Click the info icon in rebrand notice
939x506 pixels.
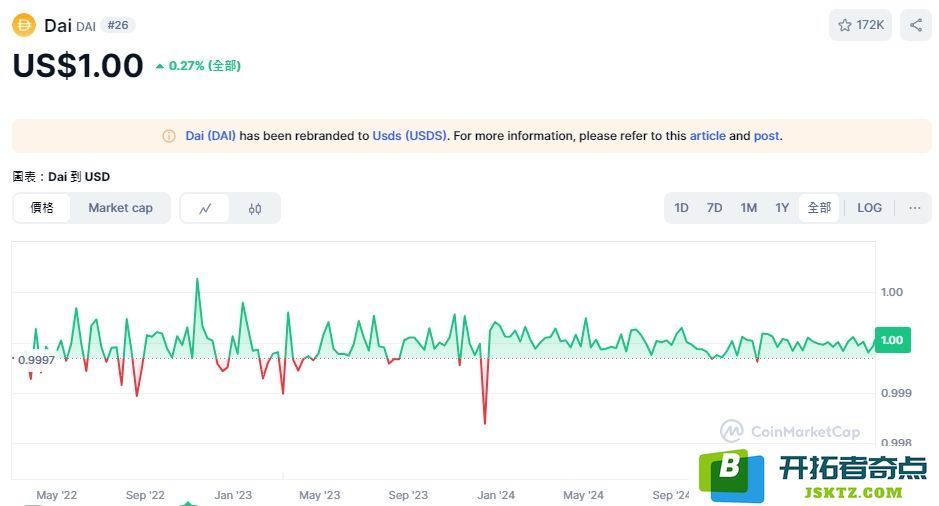coord(169,136)
